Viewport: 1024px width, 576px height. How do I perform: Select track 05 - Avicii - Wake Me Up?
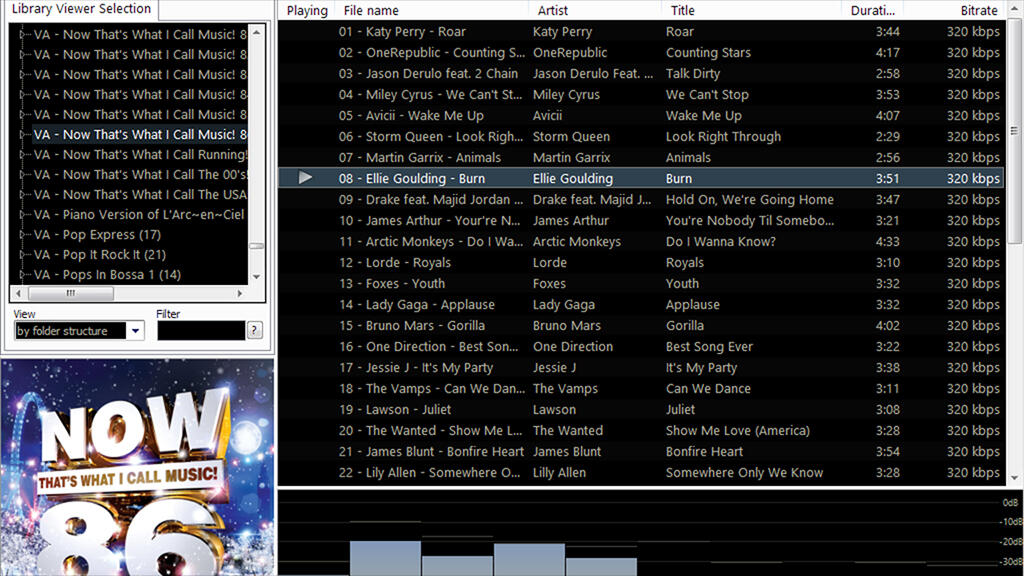click(x=411, y=116)
